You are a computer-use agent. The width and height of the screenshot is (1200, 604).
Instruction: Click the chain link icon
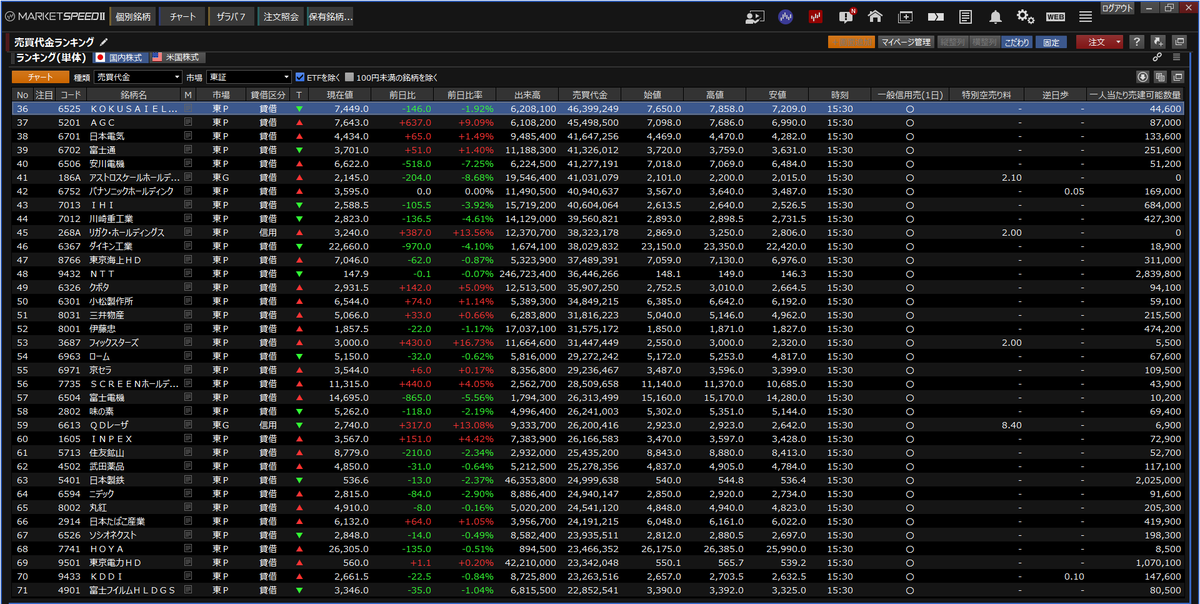(1157, 57)
